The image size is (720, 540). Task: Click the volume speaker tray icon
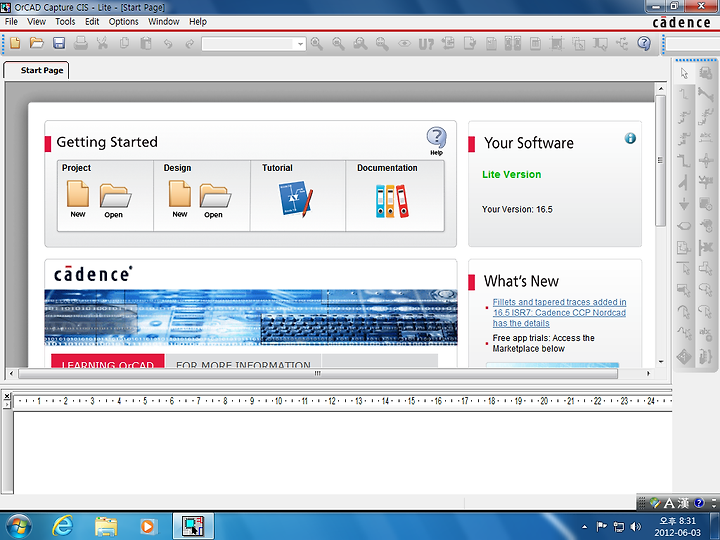[x=636, y=526]
